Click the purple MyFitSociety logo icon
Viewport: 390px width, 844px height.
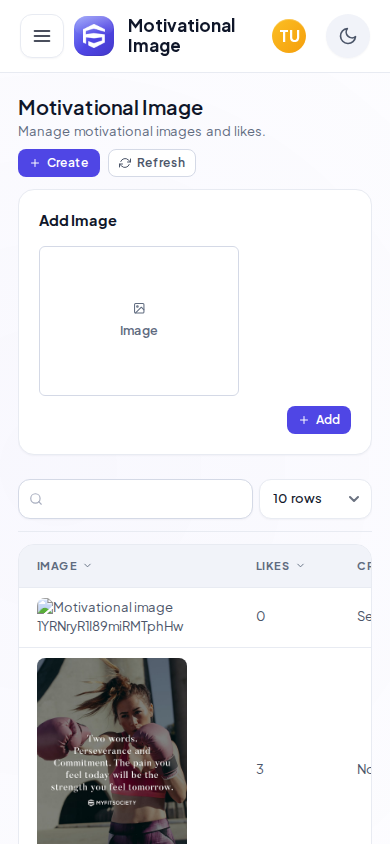click(x=94, y=36)
